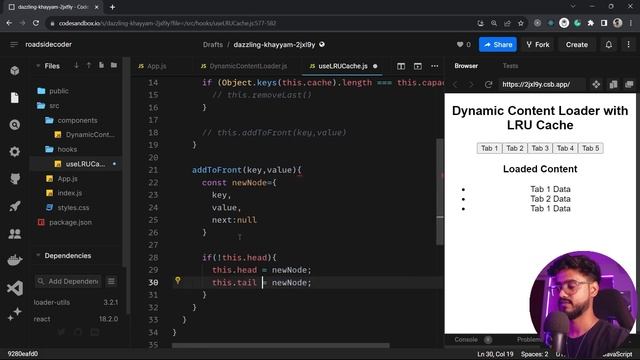Switch to the Tests tab

(x=510, y=66)
